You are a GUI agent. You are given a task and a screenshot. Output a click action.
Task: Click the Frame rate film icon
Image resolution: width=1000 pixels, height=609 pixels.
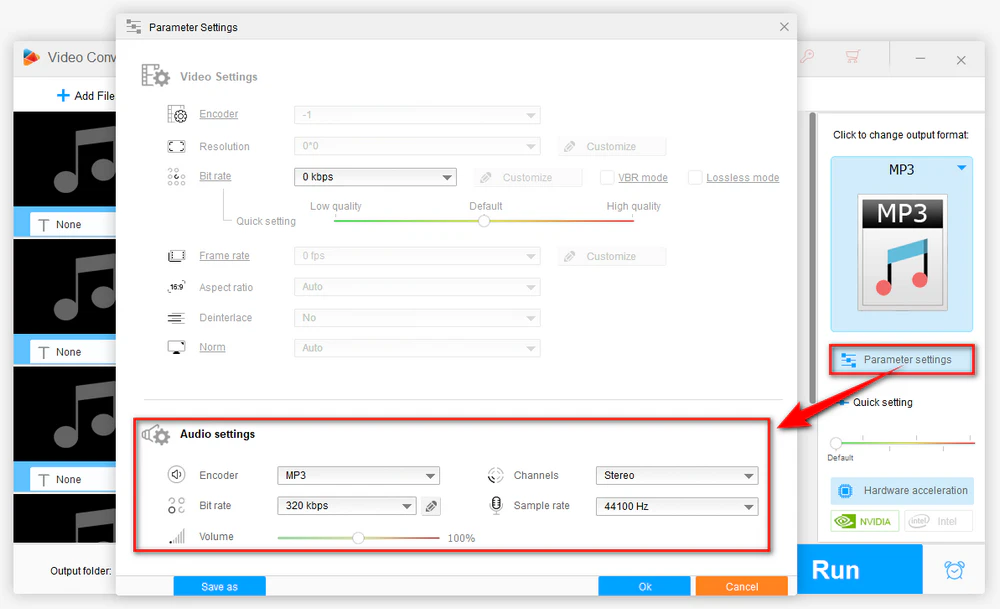coord(176,256)
